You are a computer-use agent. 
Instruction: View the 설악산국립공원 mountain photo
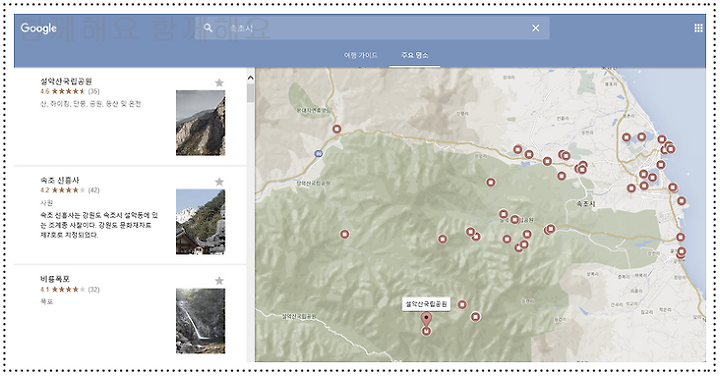point(201,123)
